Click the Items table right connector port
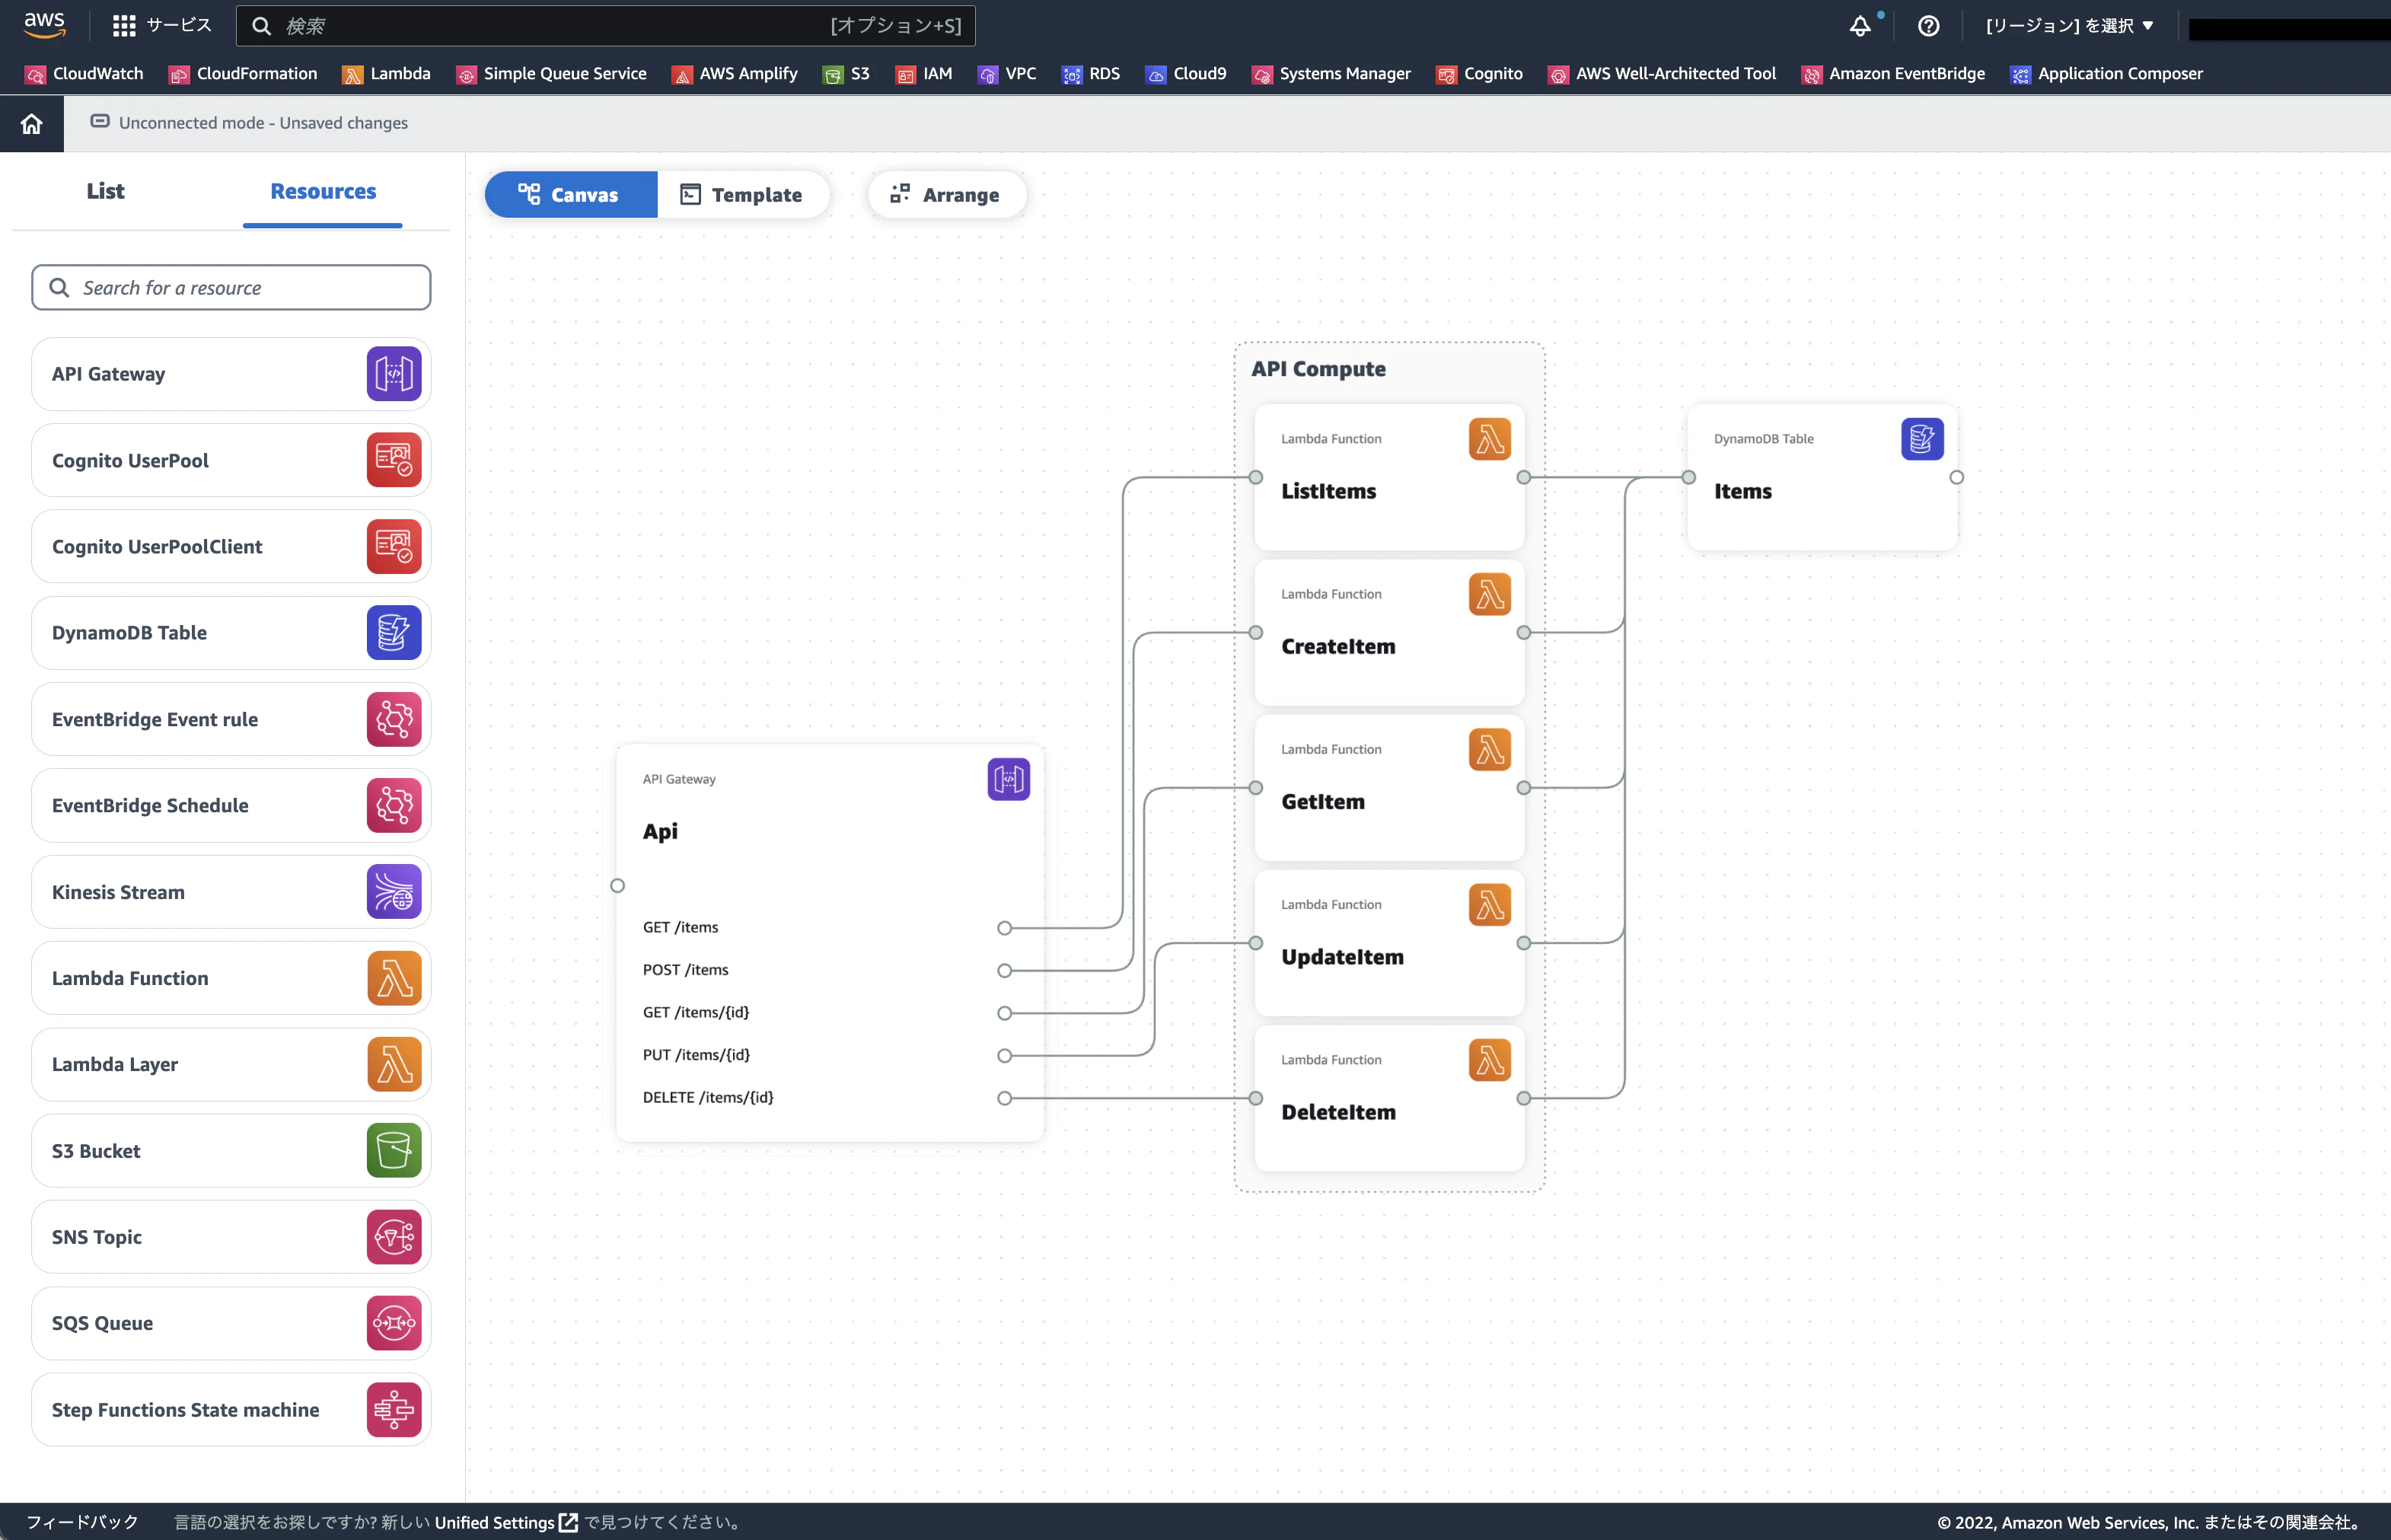2391x1540 pixels. [x=1957, y=477]
